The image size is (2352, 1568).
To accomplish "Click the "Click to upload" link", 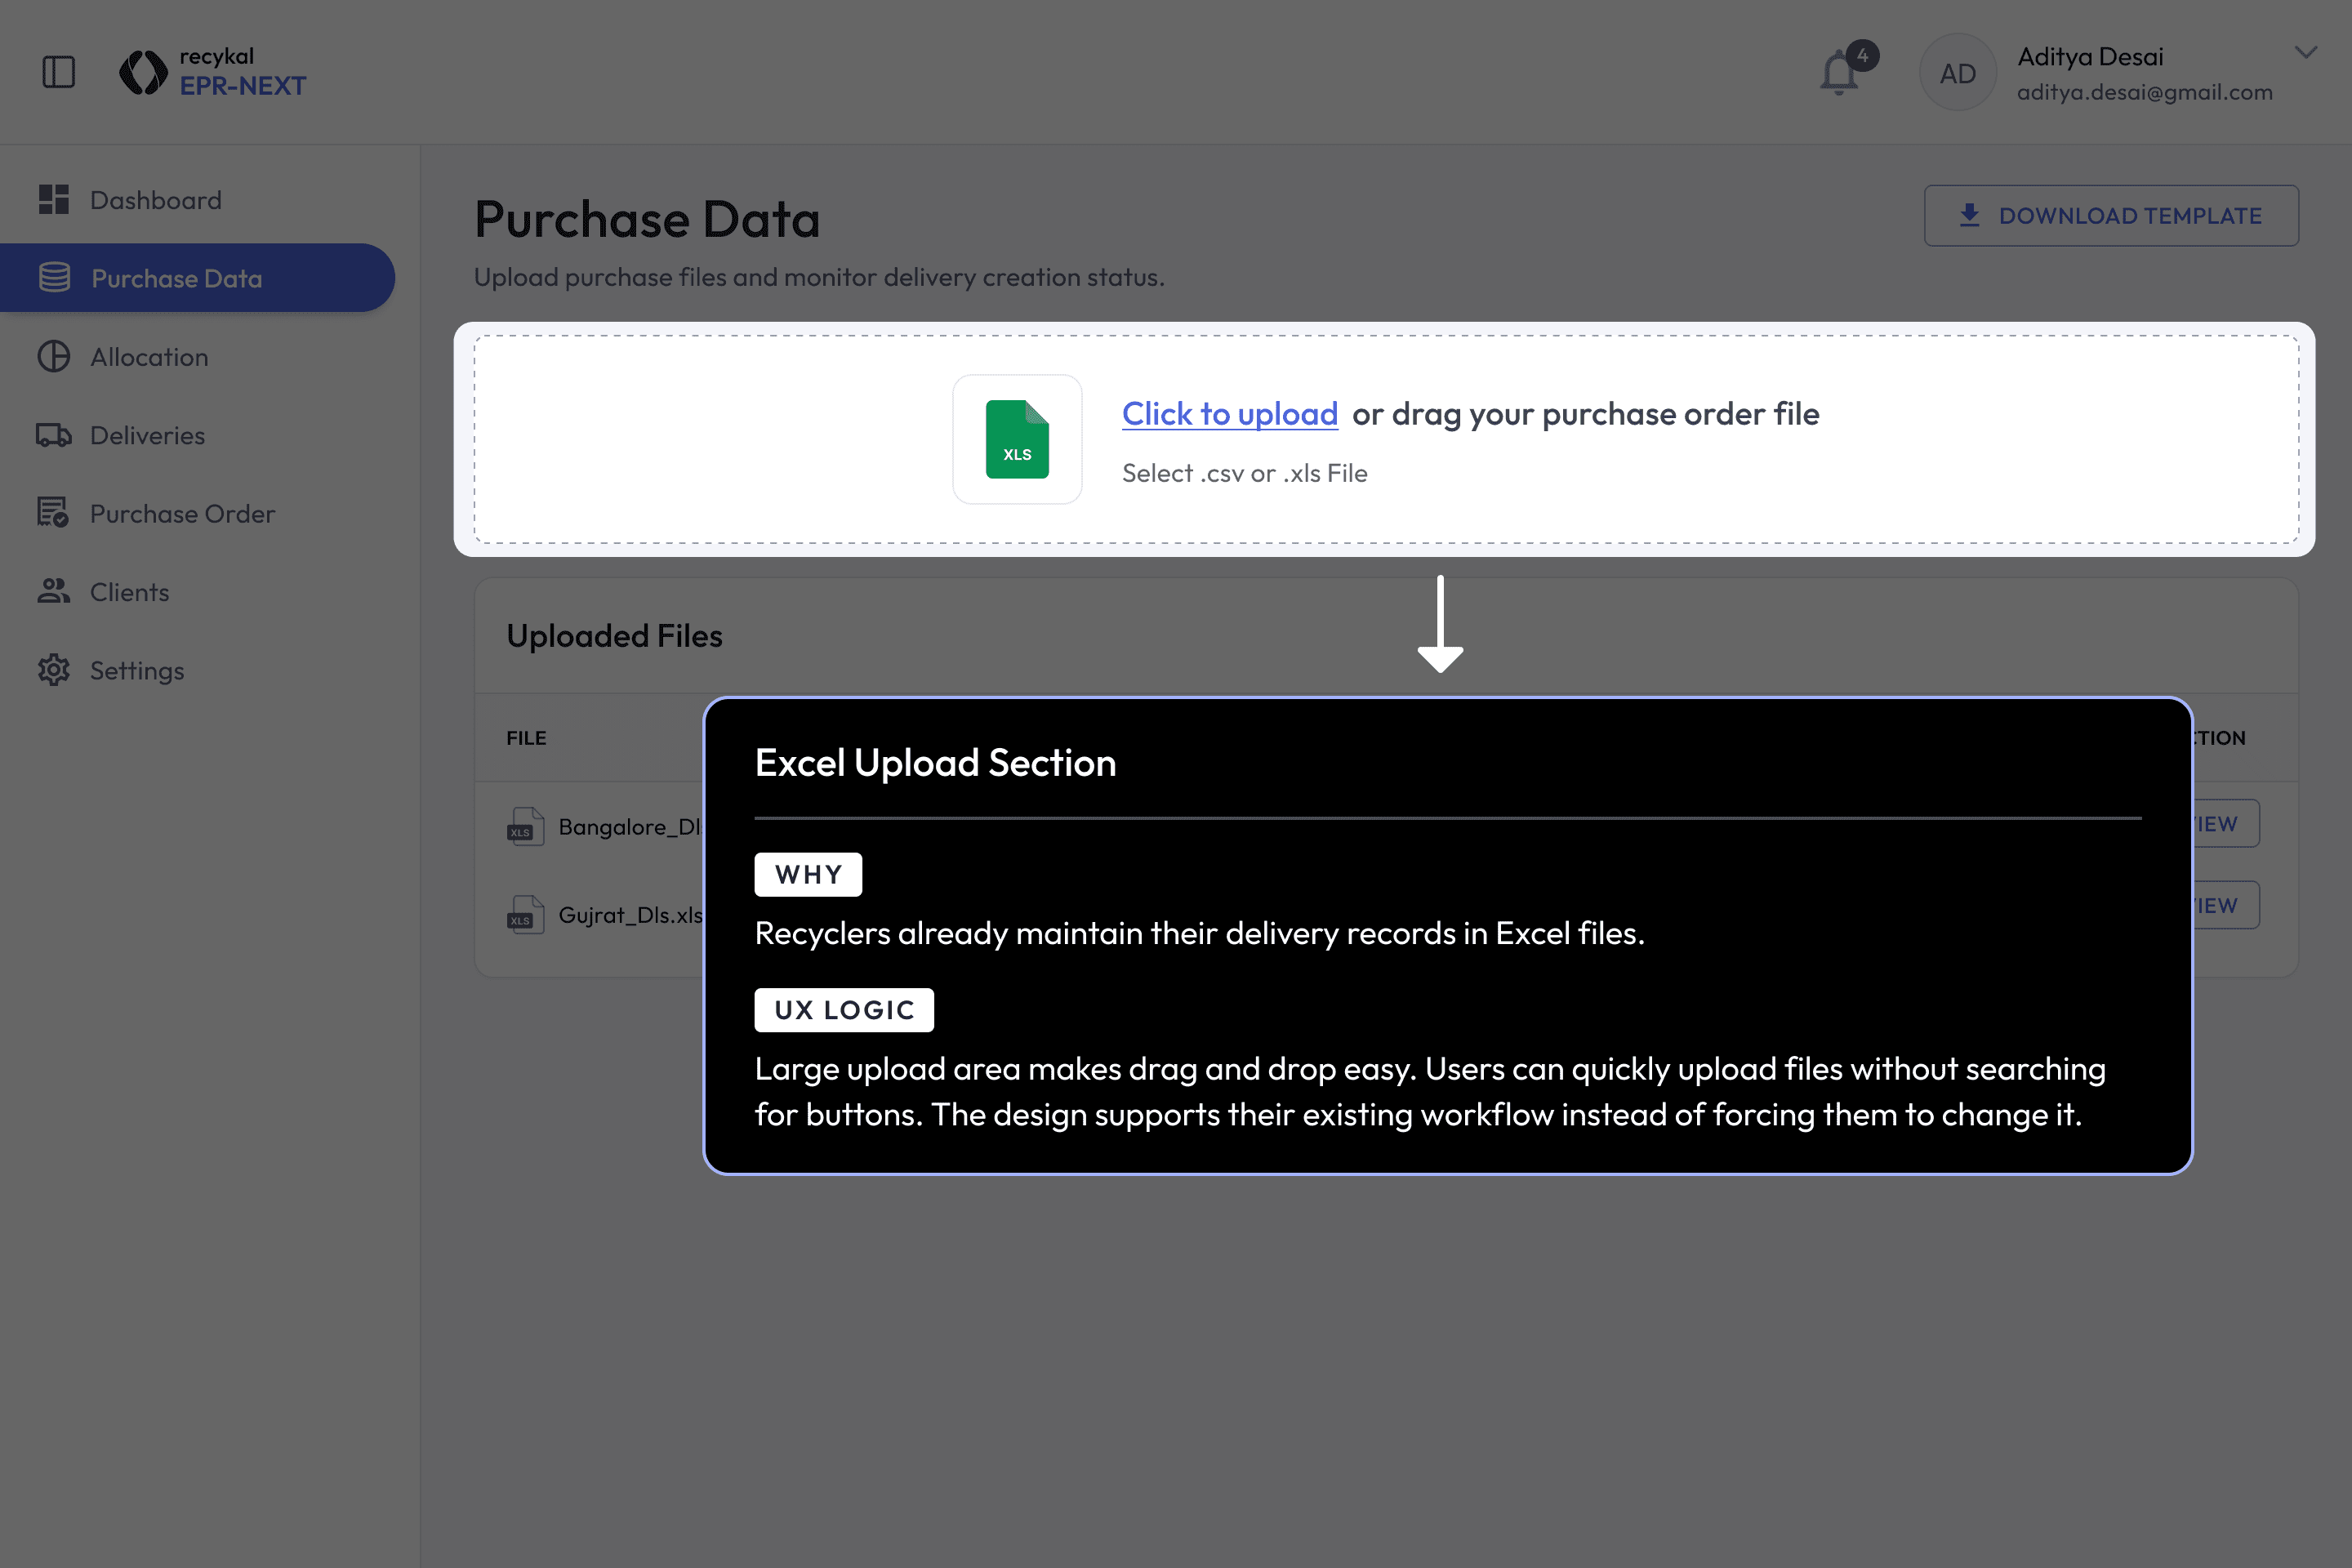I will [x=1229, y=414].
